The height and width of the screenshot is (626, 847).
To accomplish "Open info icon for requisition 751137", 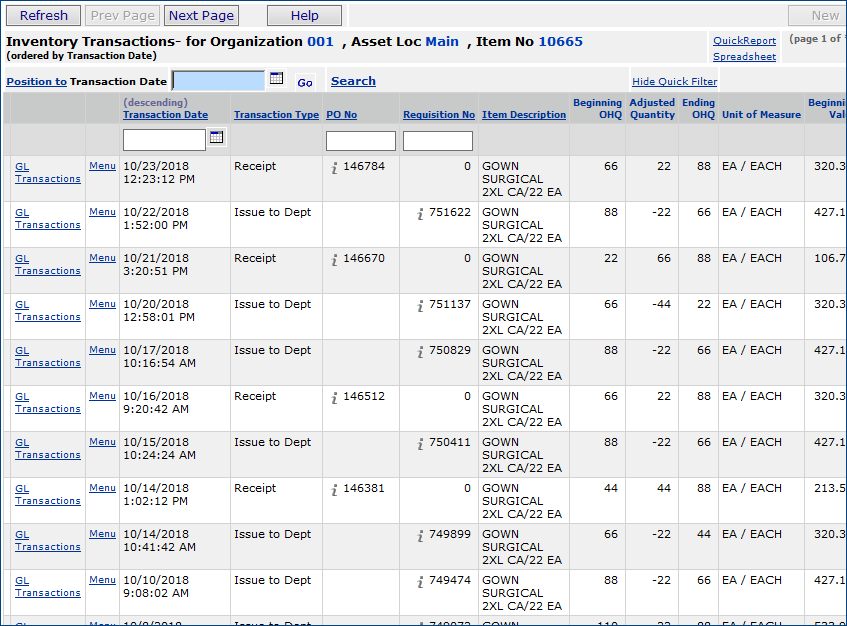I will click(x=421, y=306).
